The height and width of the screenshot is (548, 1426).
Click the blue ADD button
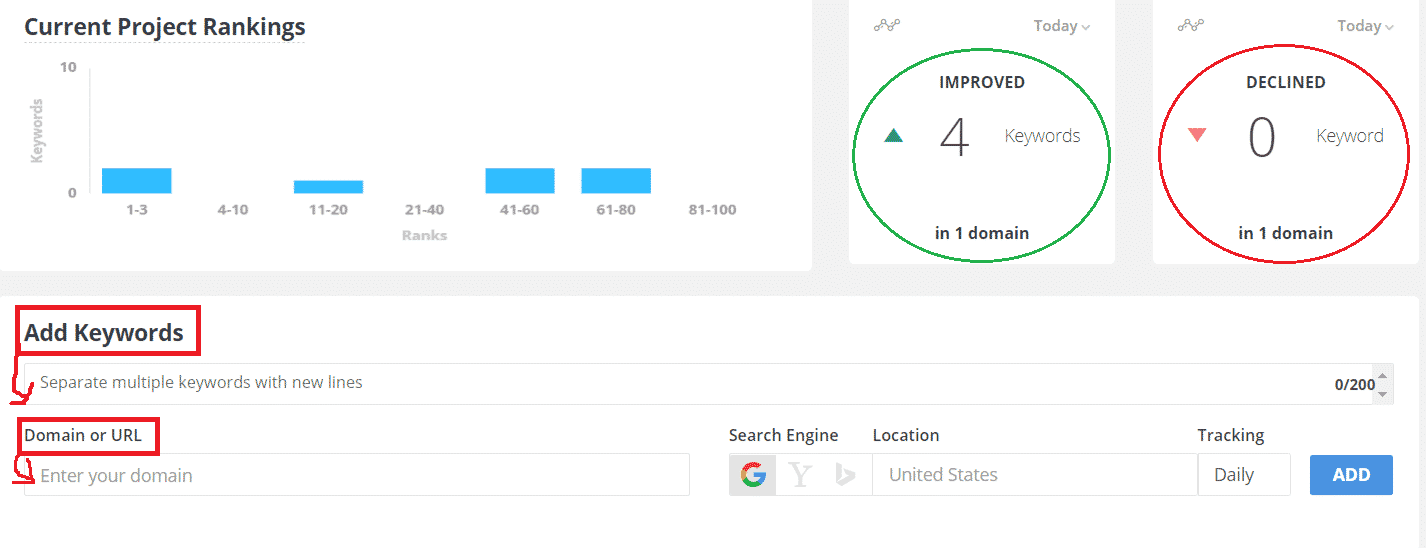click(x=1351, y=475)
